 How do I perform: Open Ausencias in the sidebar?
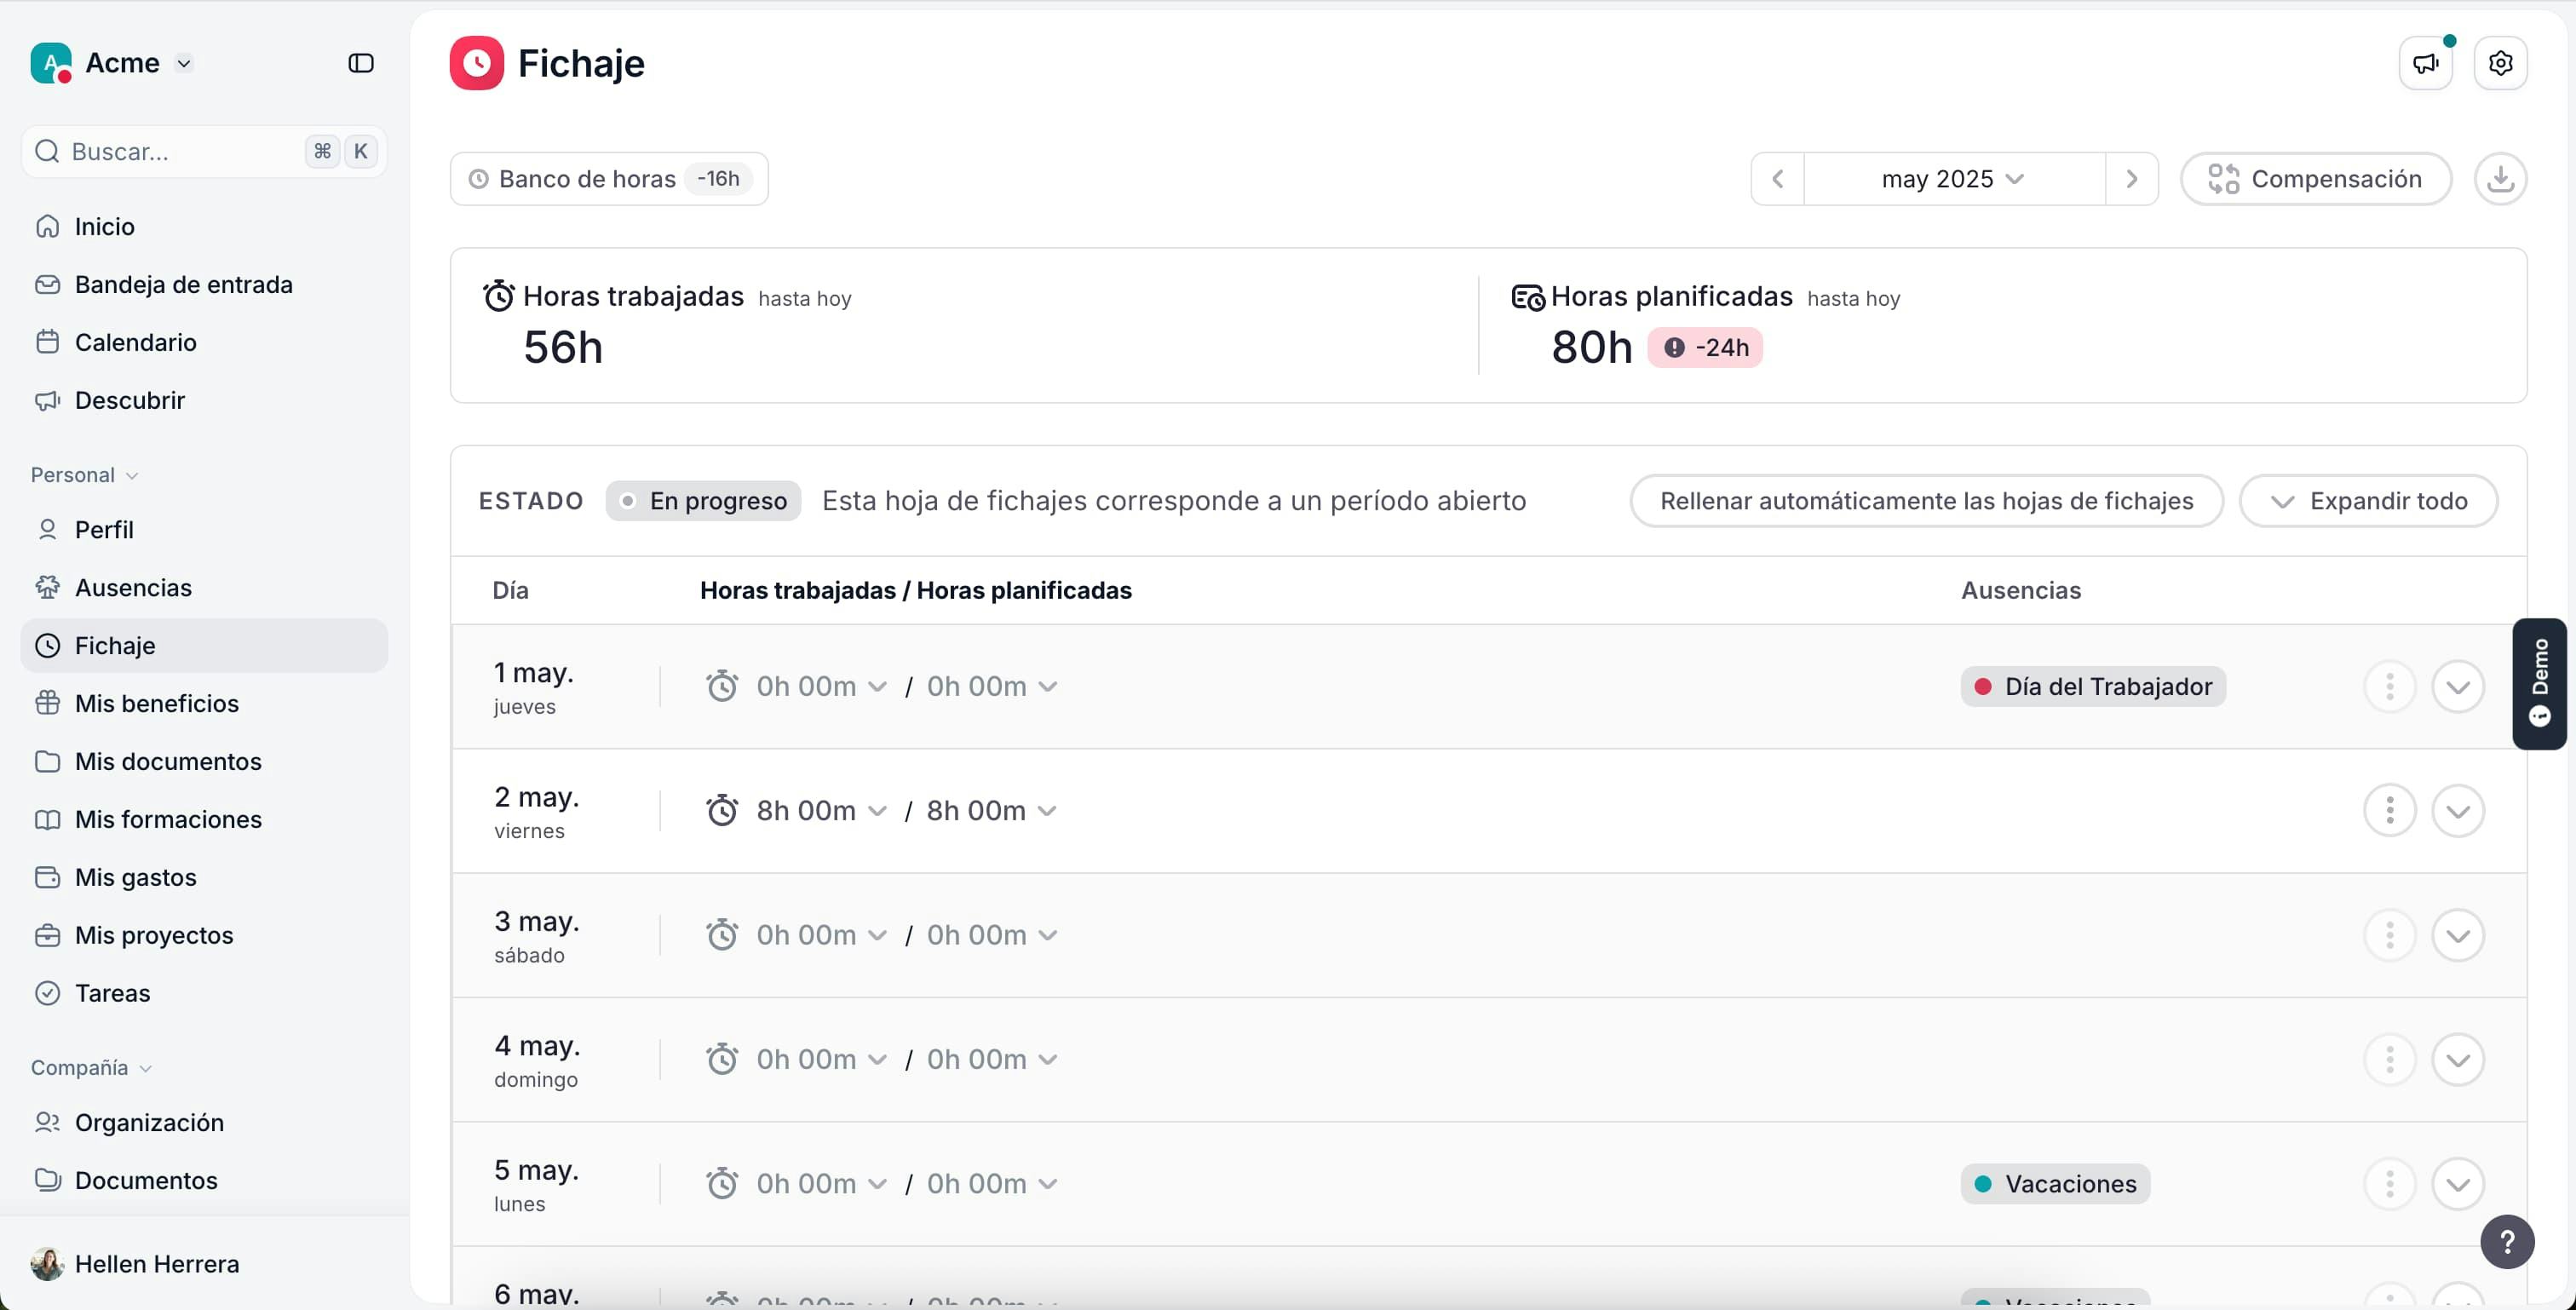133,587
